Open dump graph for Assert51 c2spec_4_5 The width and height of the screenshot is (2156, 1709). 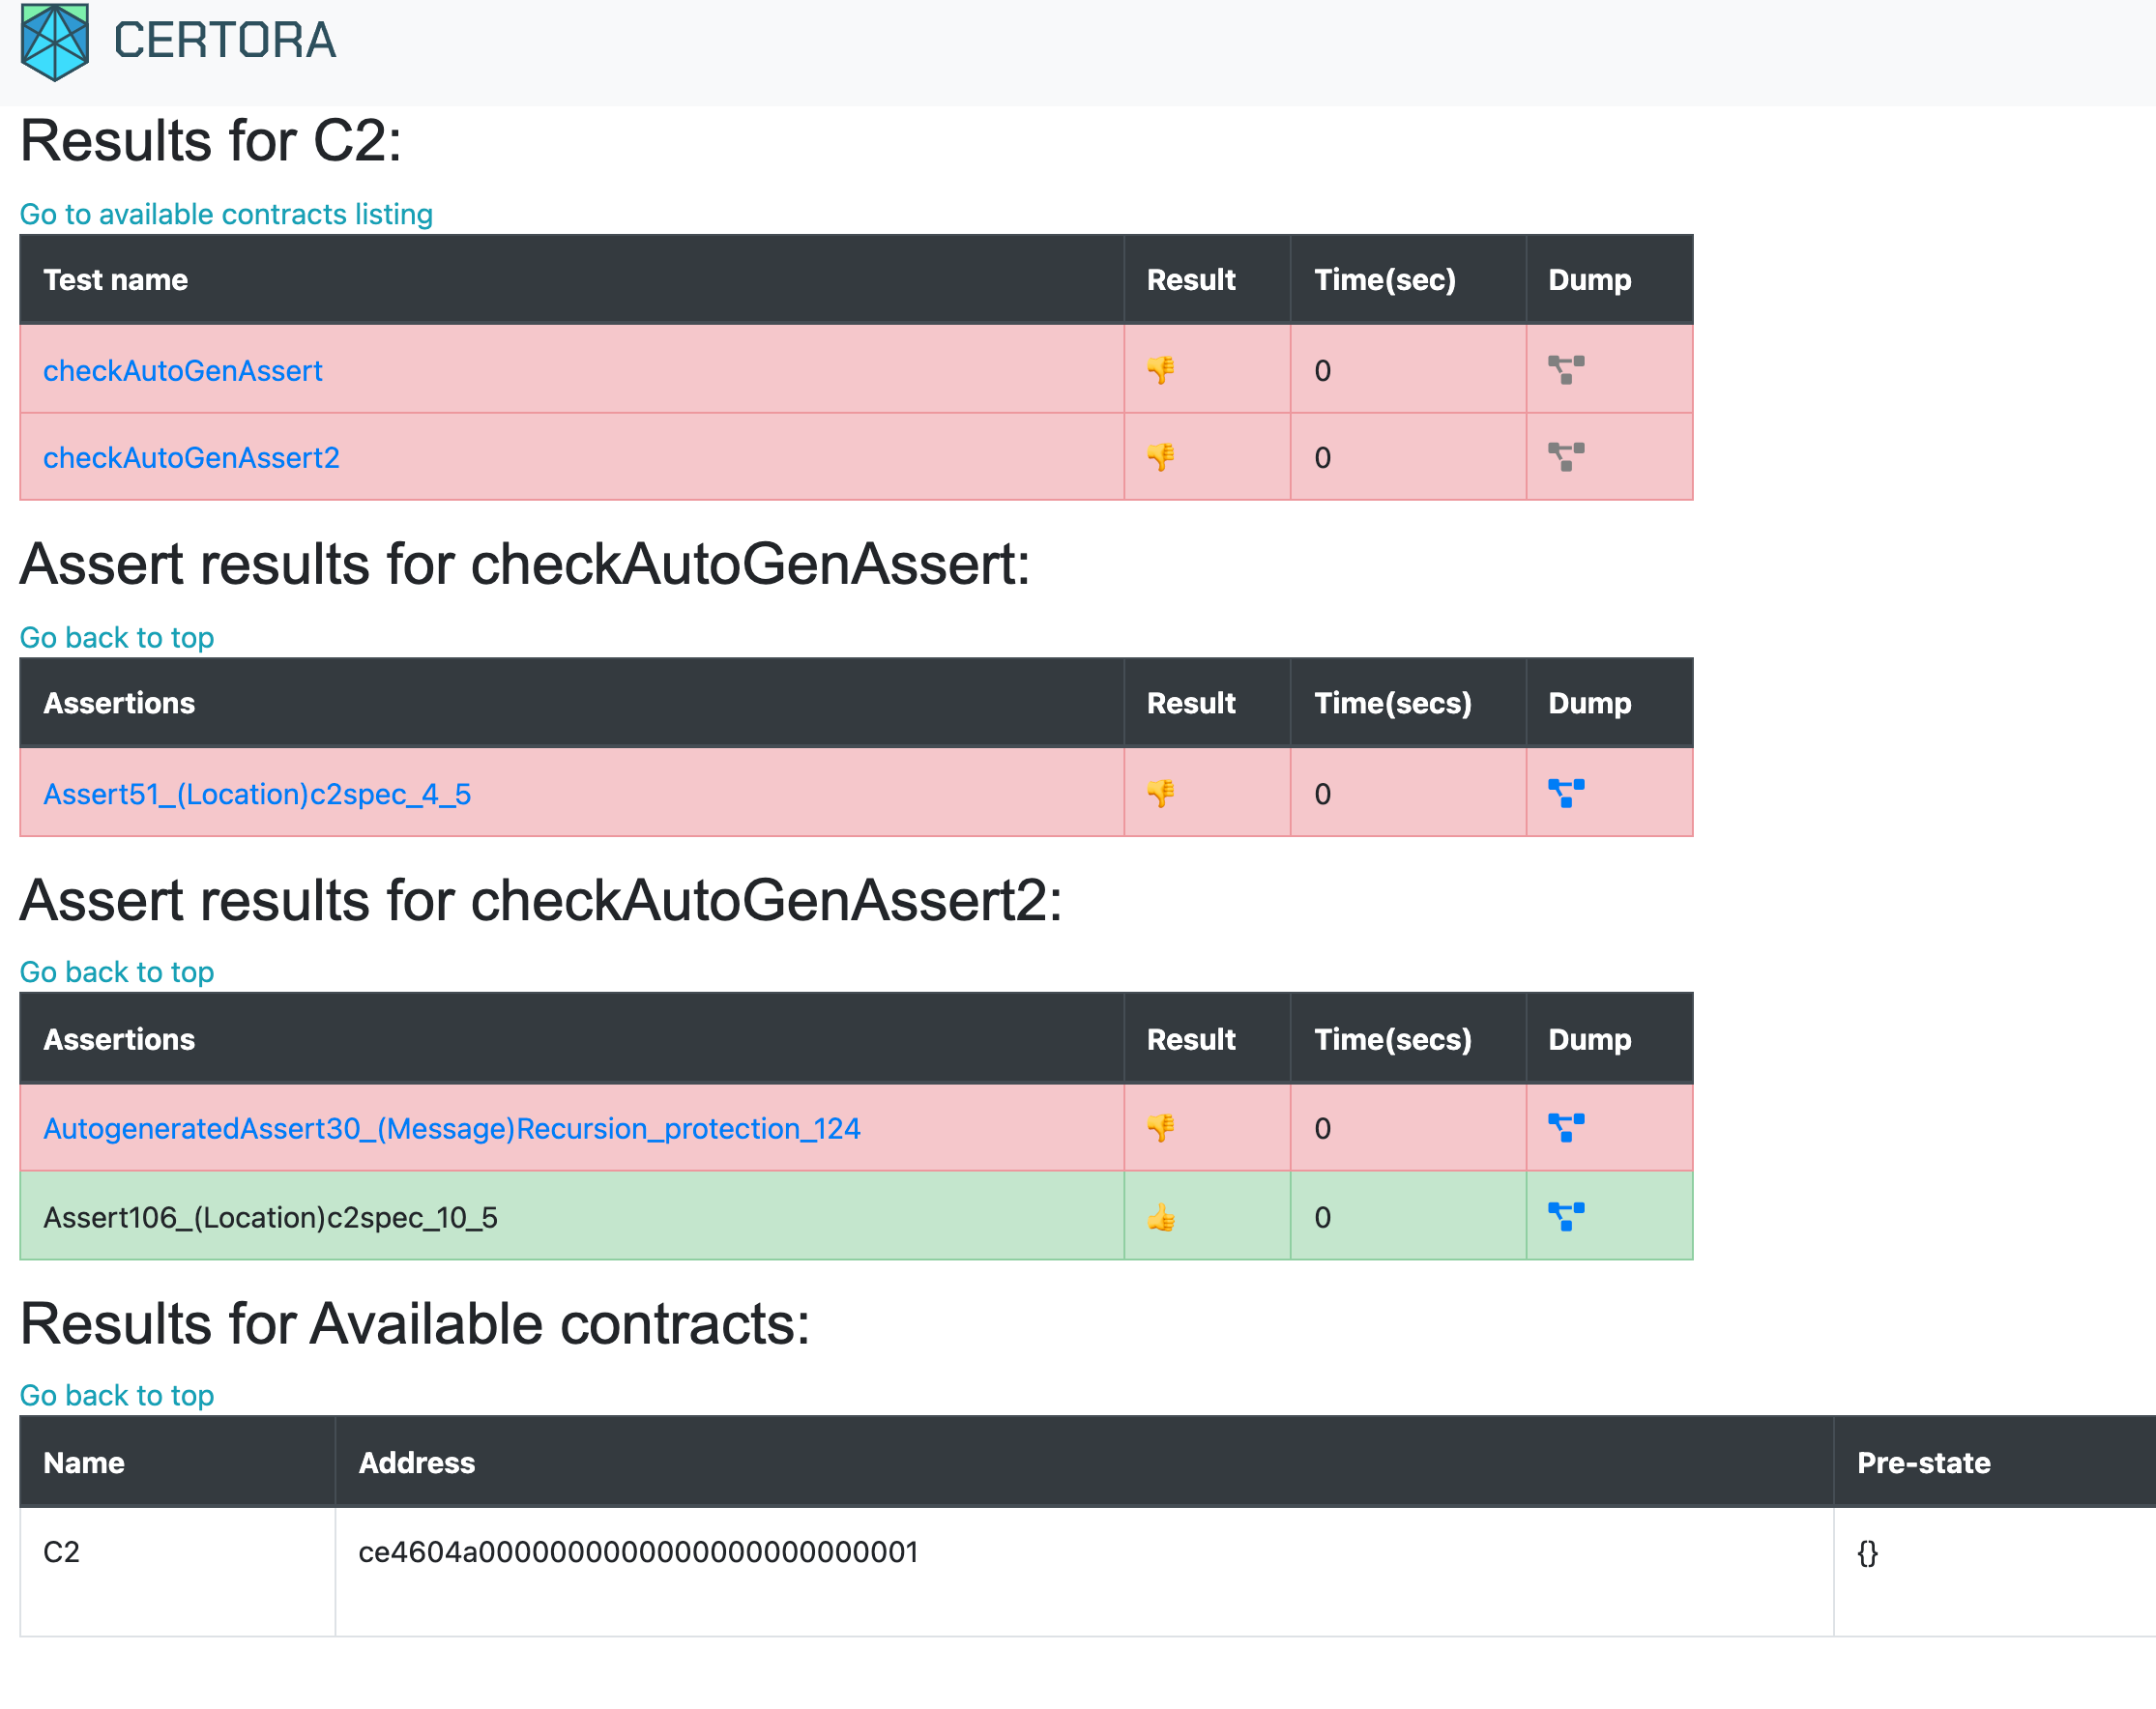click(x=1565, y=793)
